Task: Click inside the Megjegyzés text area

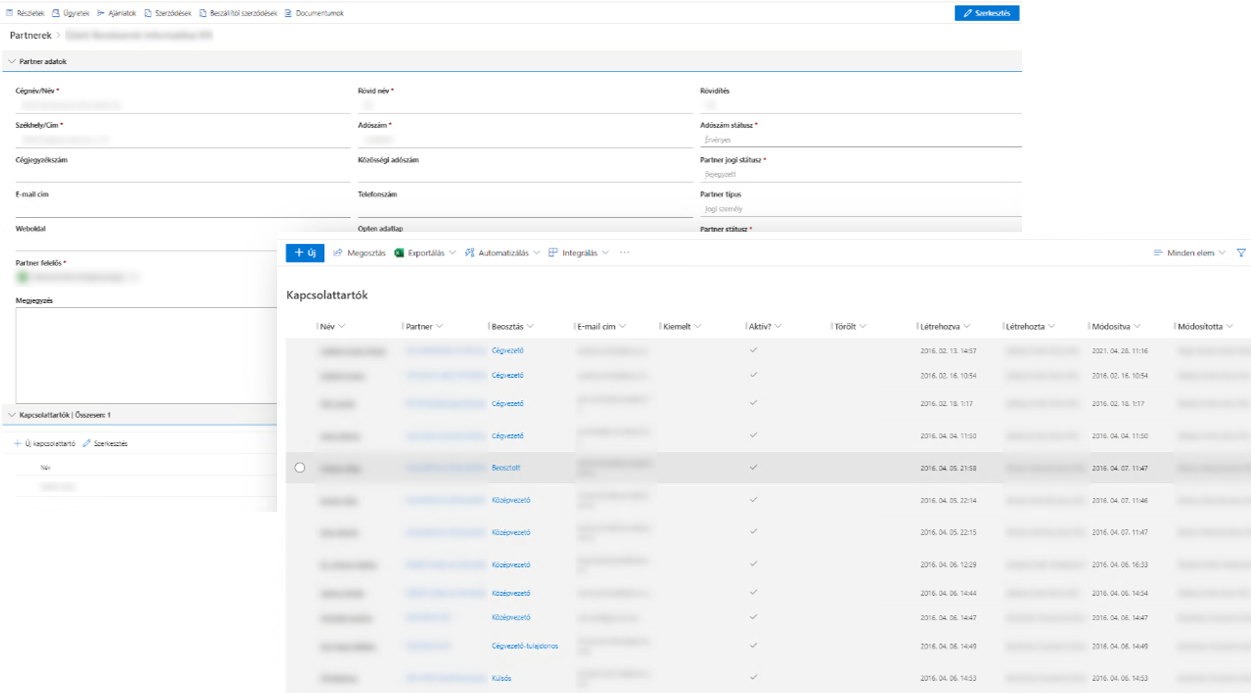Action: click(x=146, y=355)
